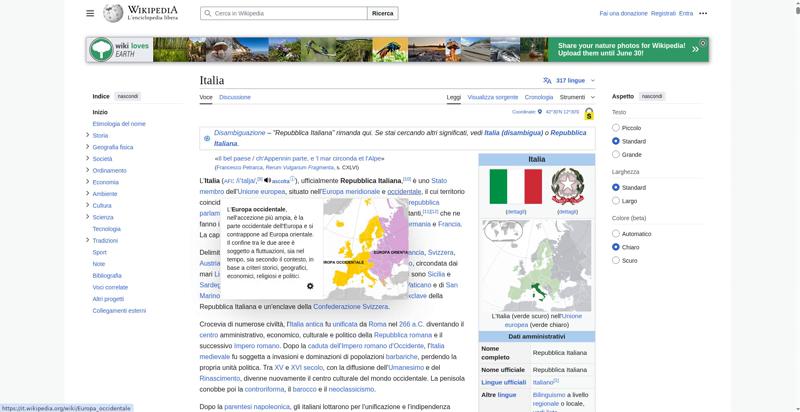Expand the Tradizioni index section
This screenshot has width=800, height=412.
88,240
